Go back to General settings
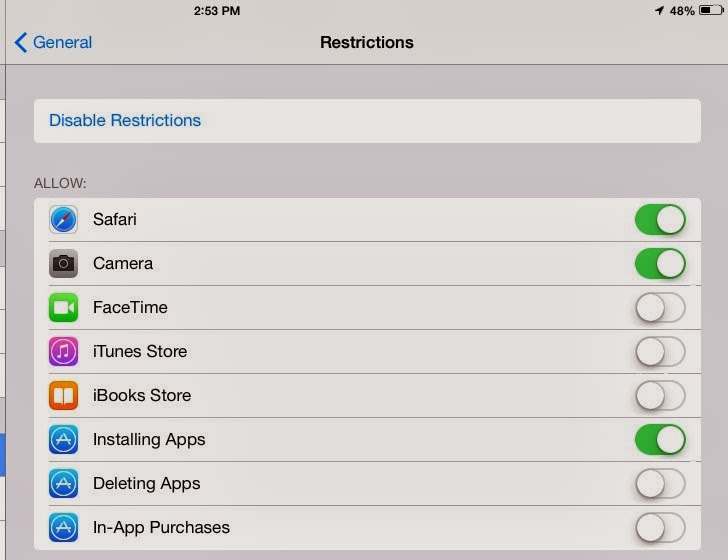Screen dimensions: 728x560 point(53,42)
